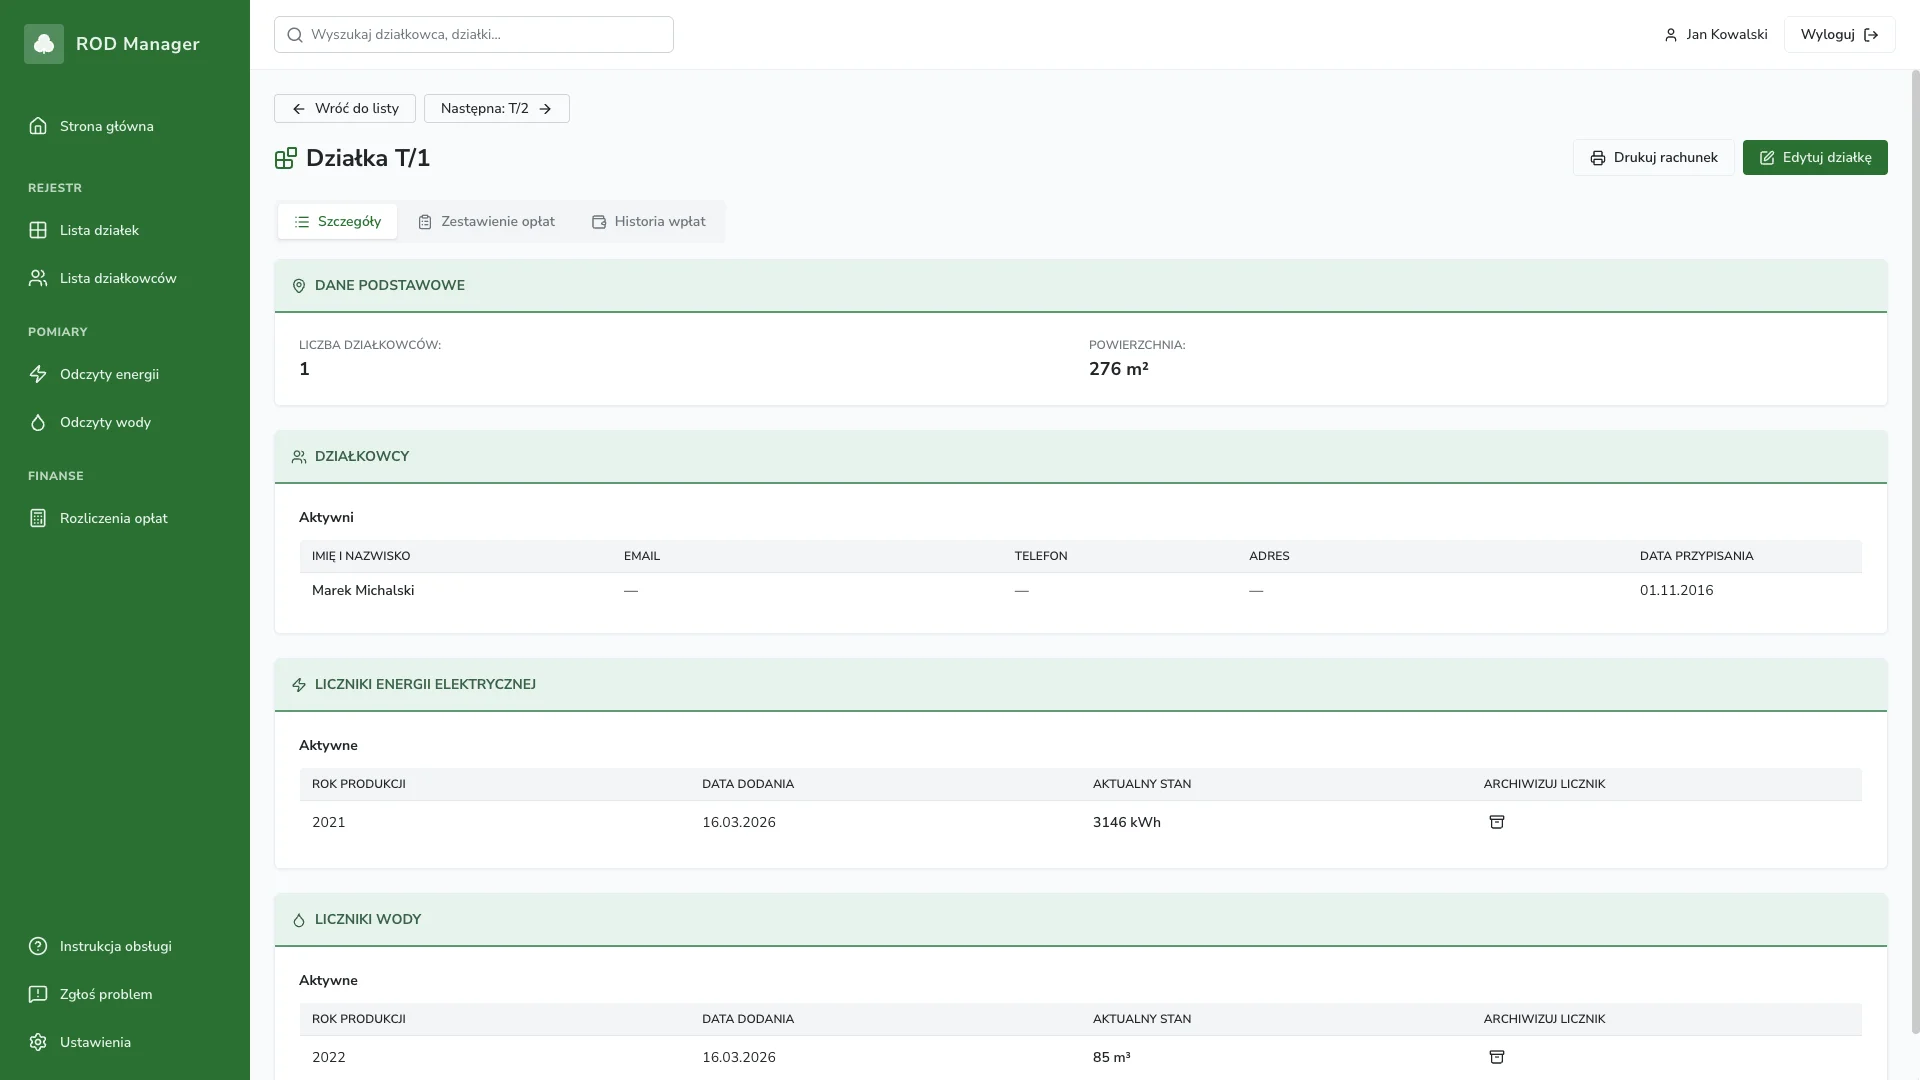Click Drukuj rachunek button
This screenshot has height=1080, width=1920.
point(1653,158)
